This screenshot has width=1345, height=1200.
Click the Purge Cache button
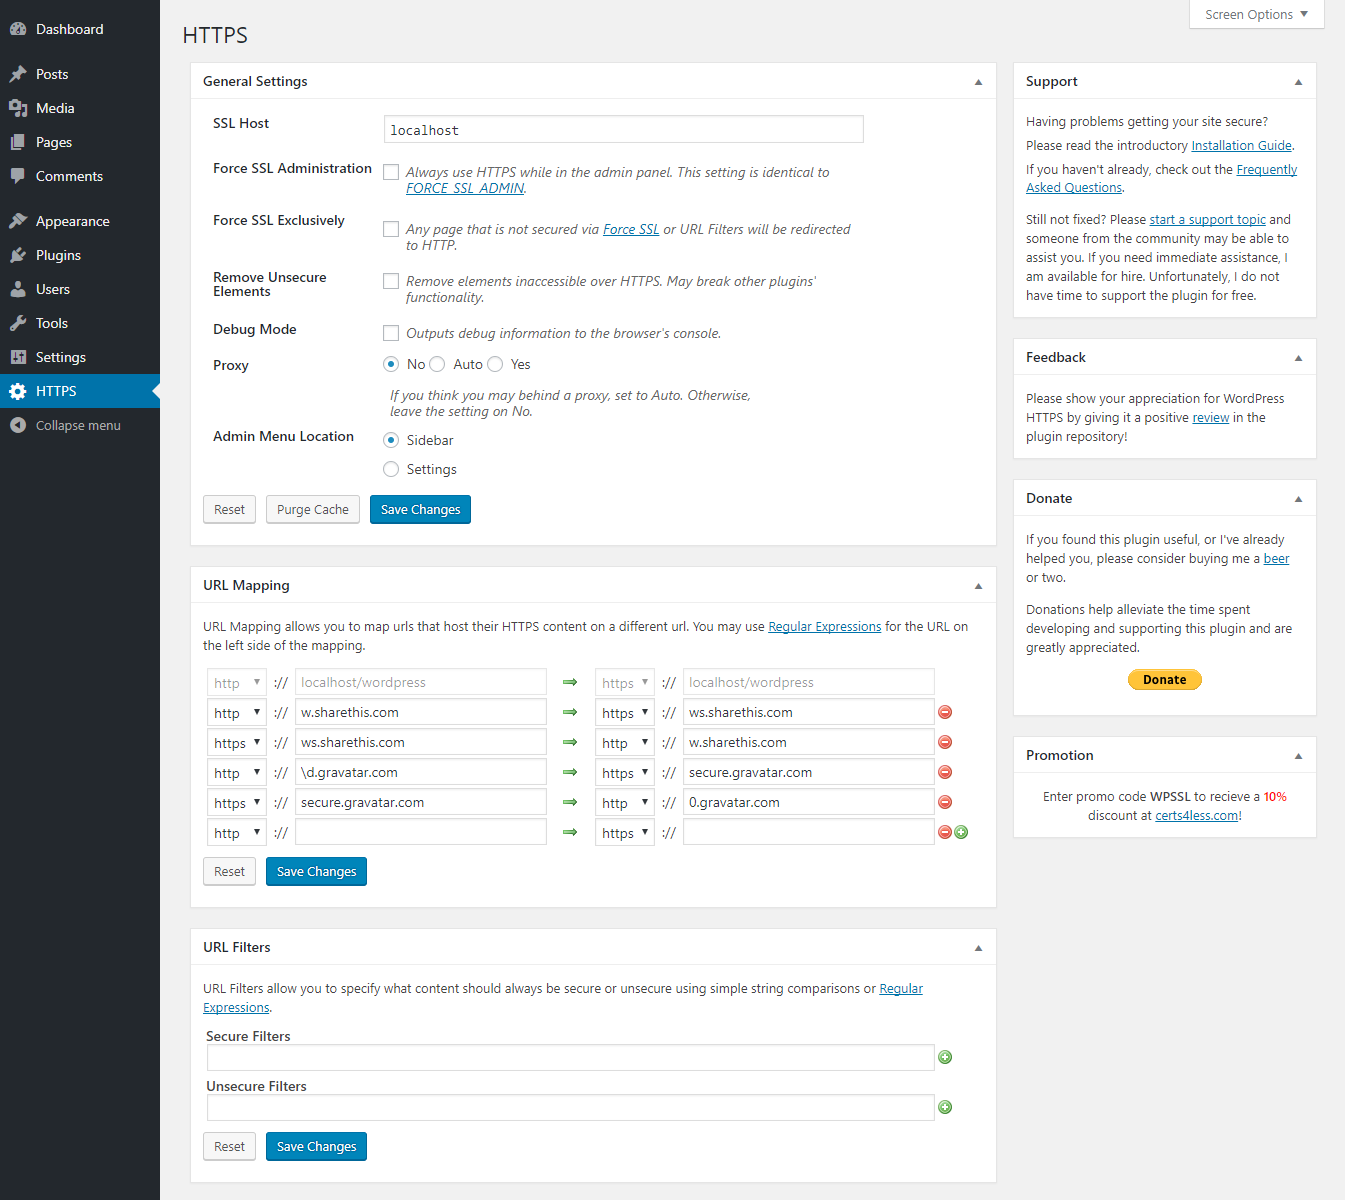(312, 509)
